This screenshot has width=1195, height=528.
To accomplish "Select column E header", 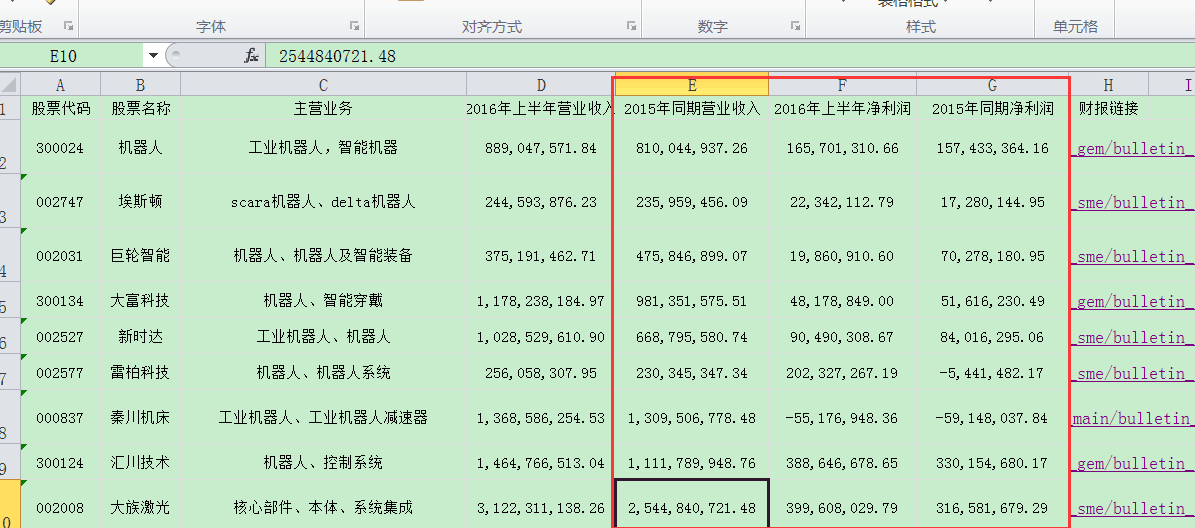I will pyautogui.click(x=692, y=85).
